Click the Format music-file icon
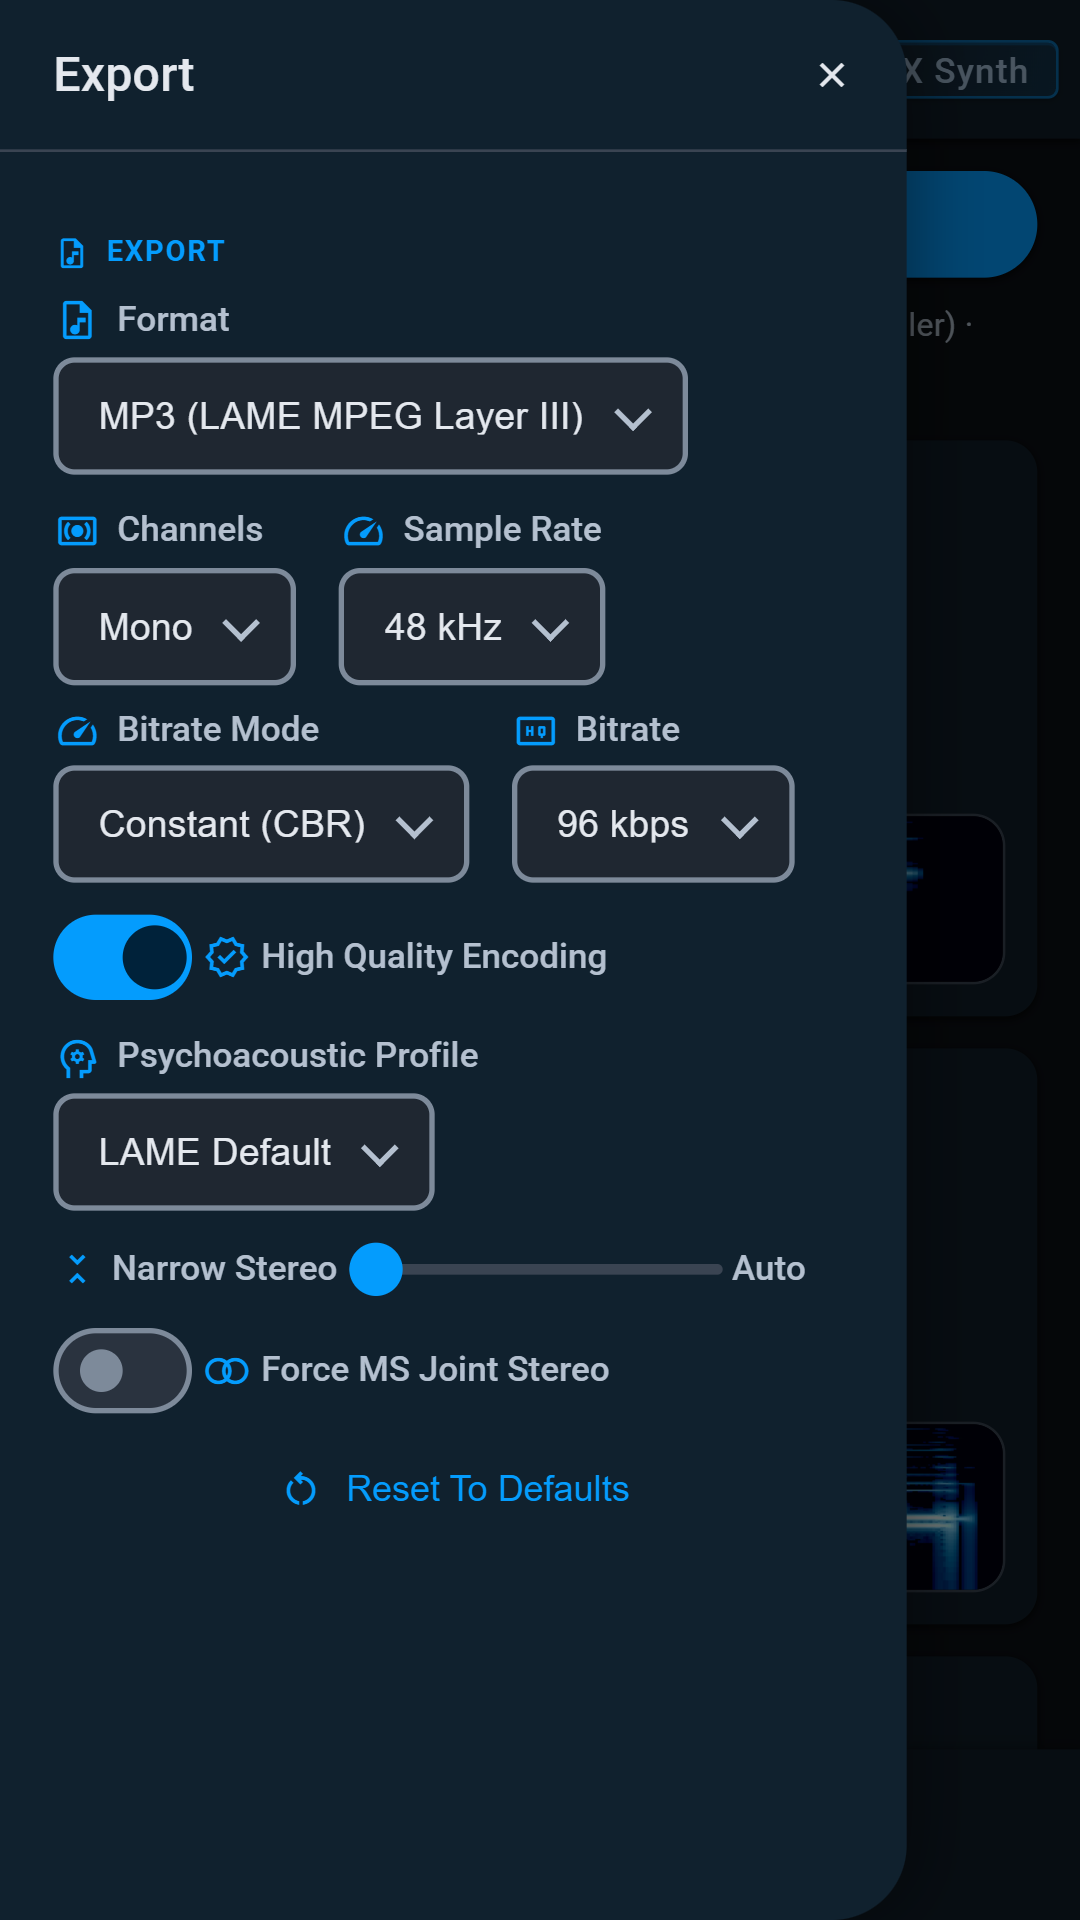Viewport: 1080px width, 1920px height. coord(77,320)
